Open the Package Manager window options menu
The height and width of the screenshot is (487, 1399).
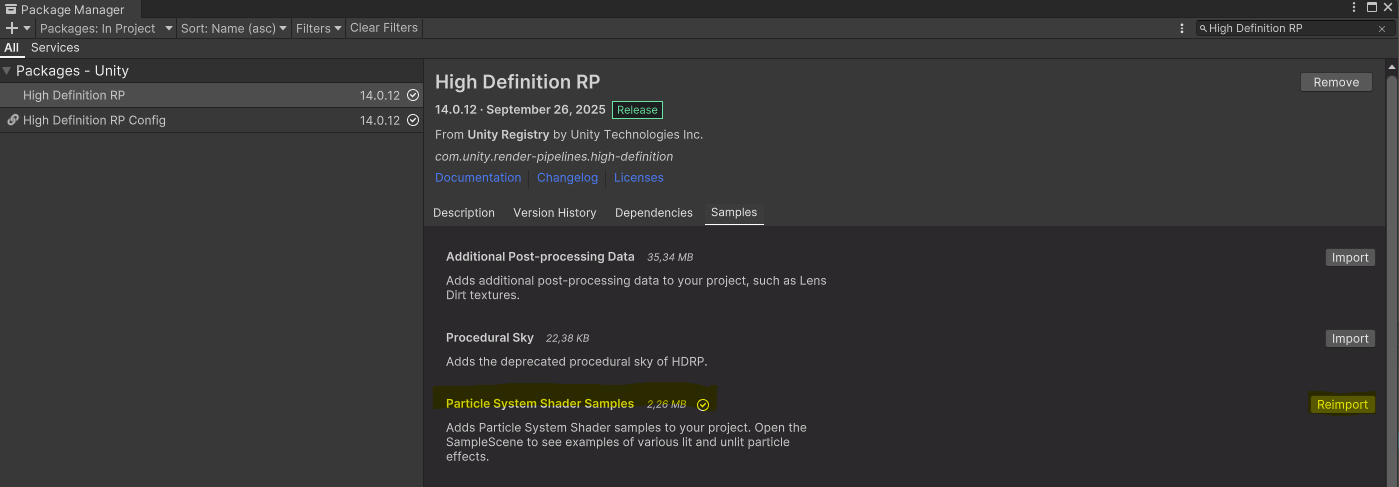coord(1354,8)
